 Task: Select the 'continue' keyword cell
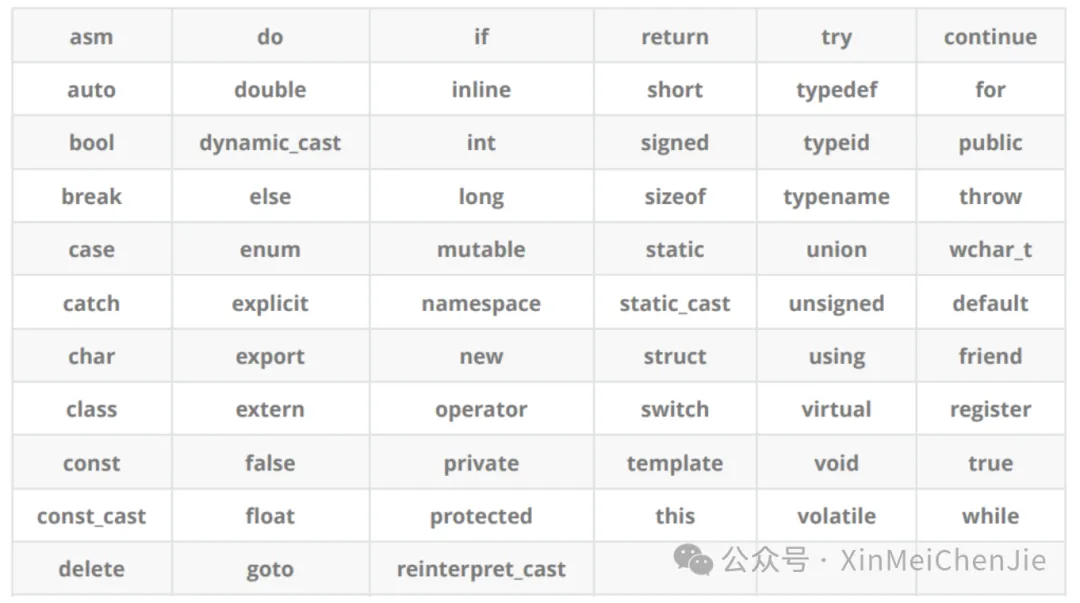coord(990,37)
